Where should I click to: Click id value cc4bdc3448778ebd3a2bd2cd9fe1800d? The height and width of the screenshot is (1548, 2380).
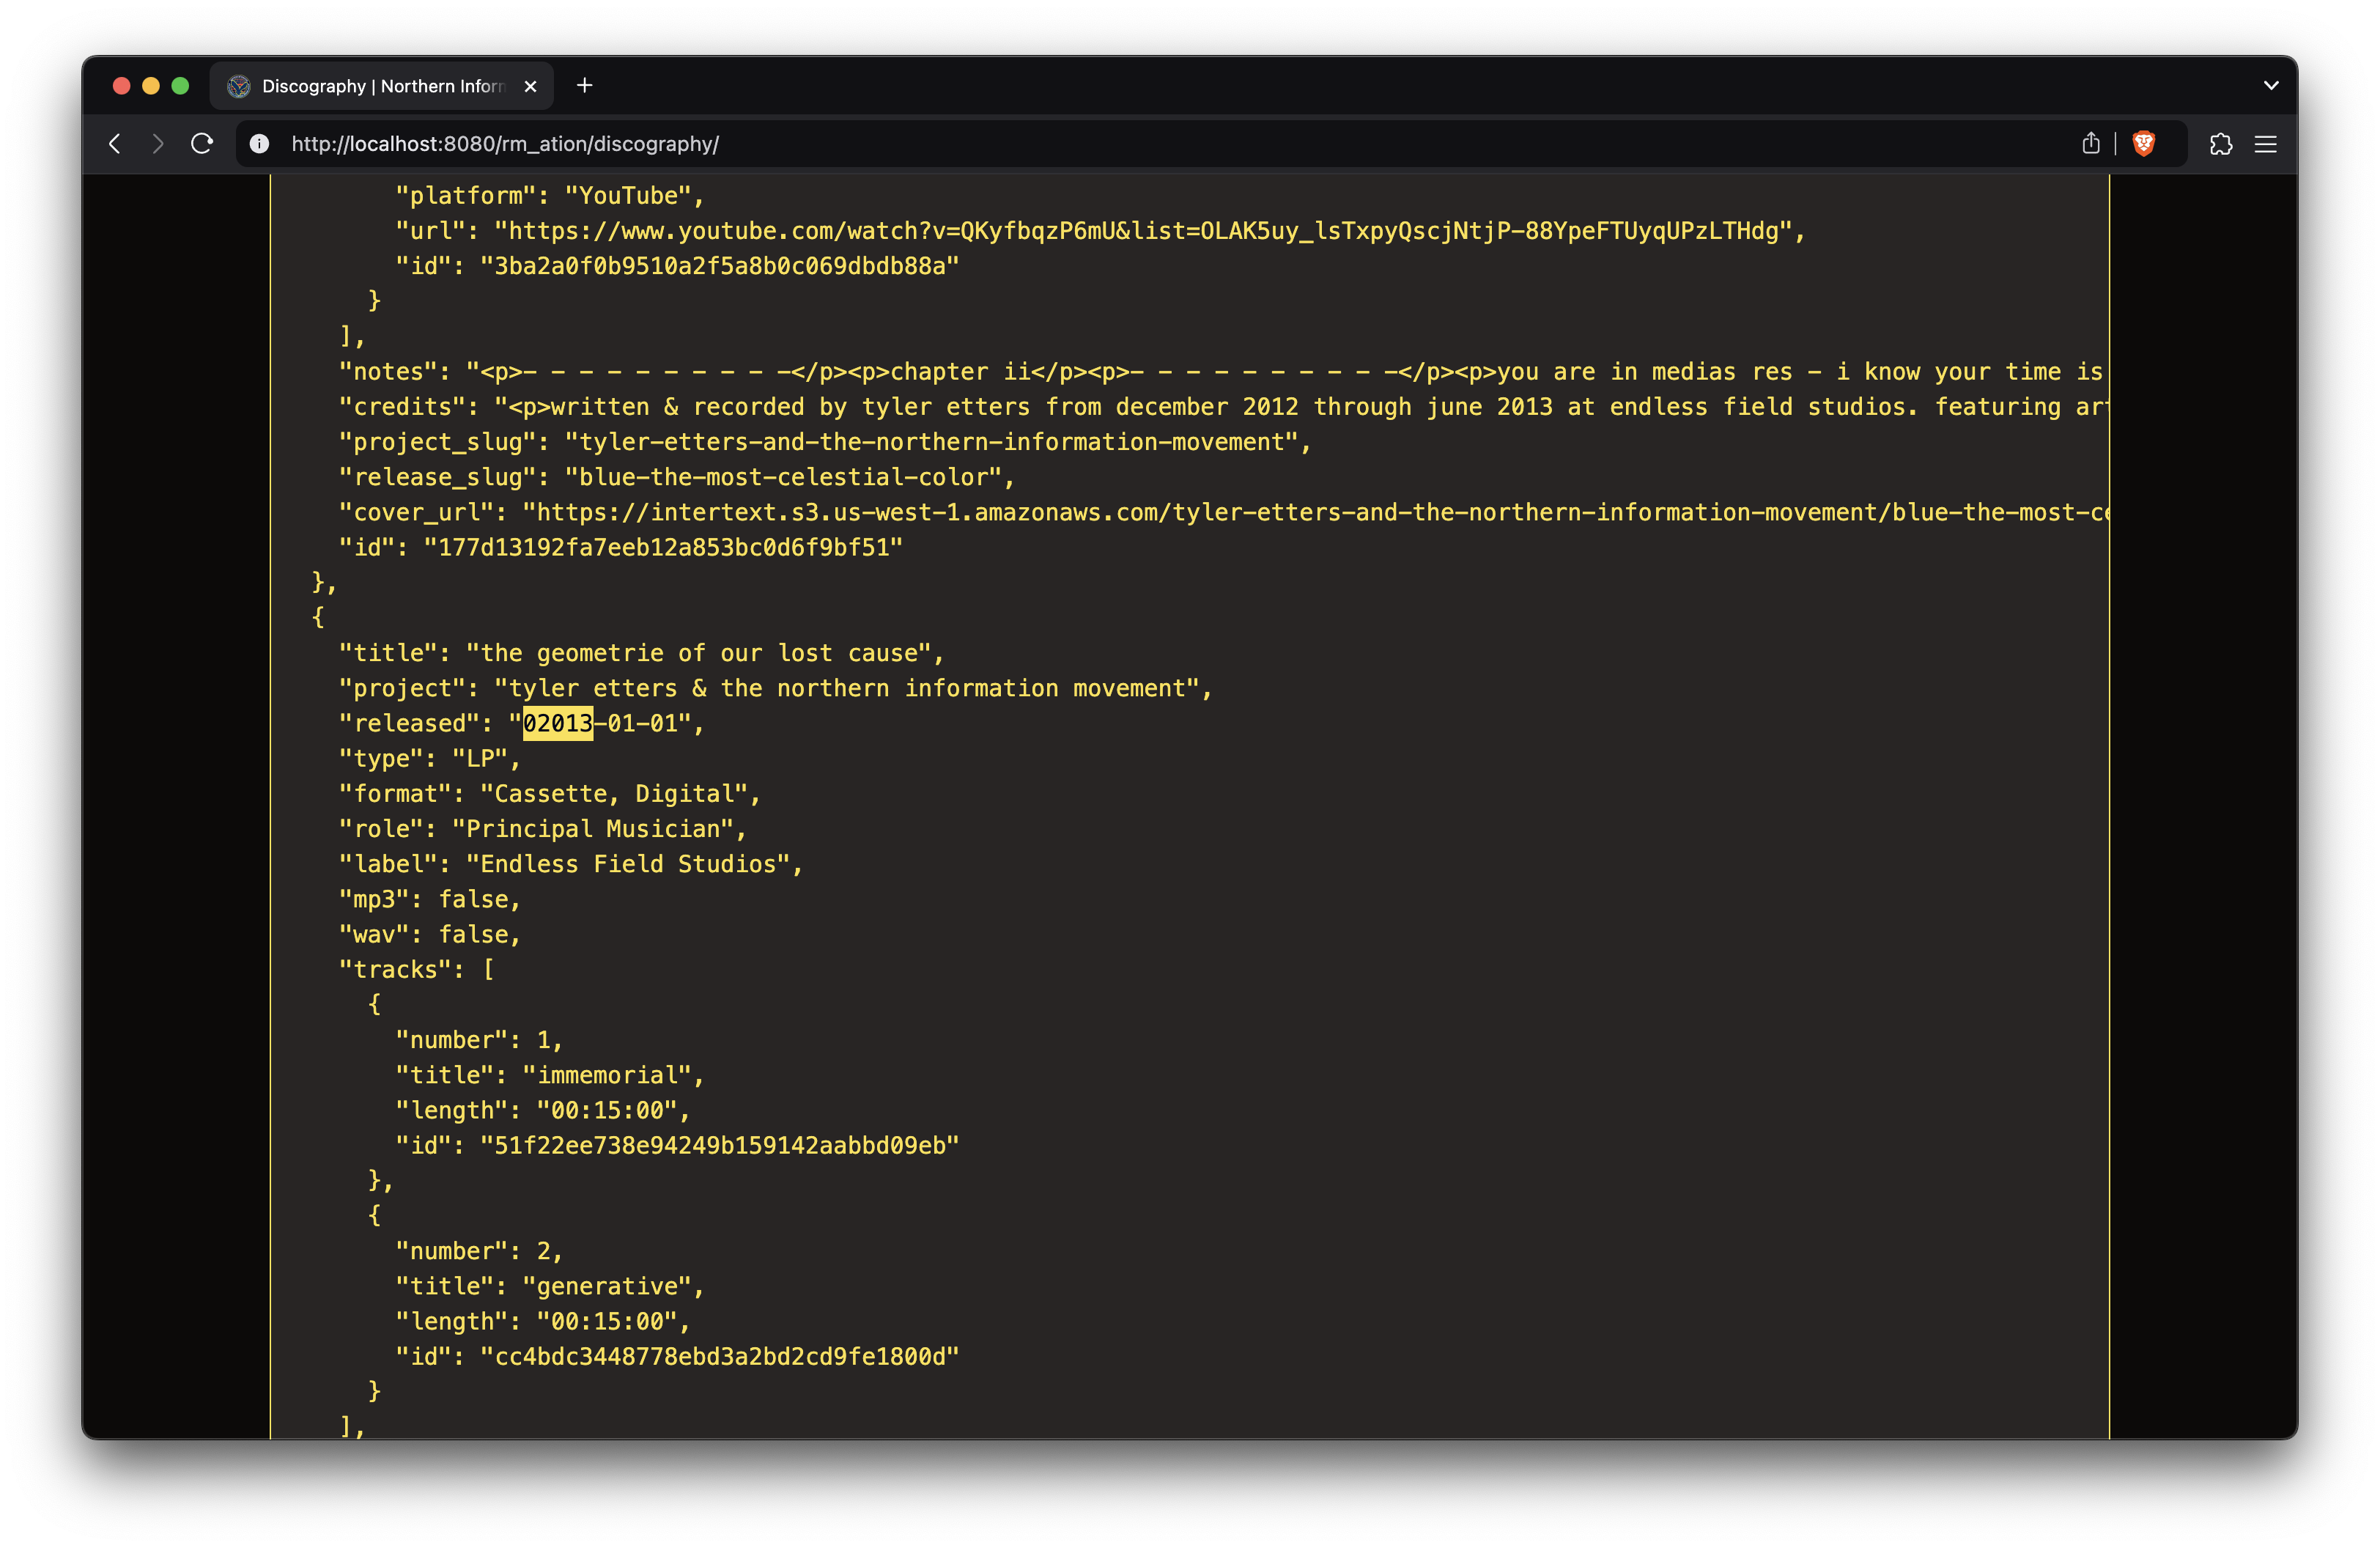point(719,1357)
